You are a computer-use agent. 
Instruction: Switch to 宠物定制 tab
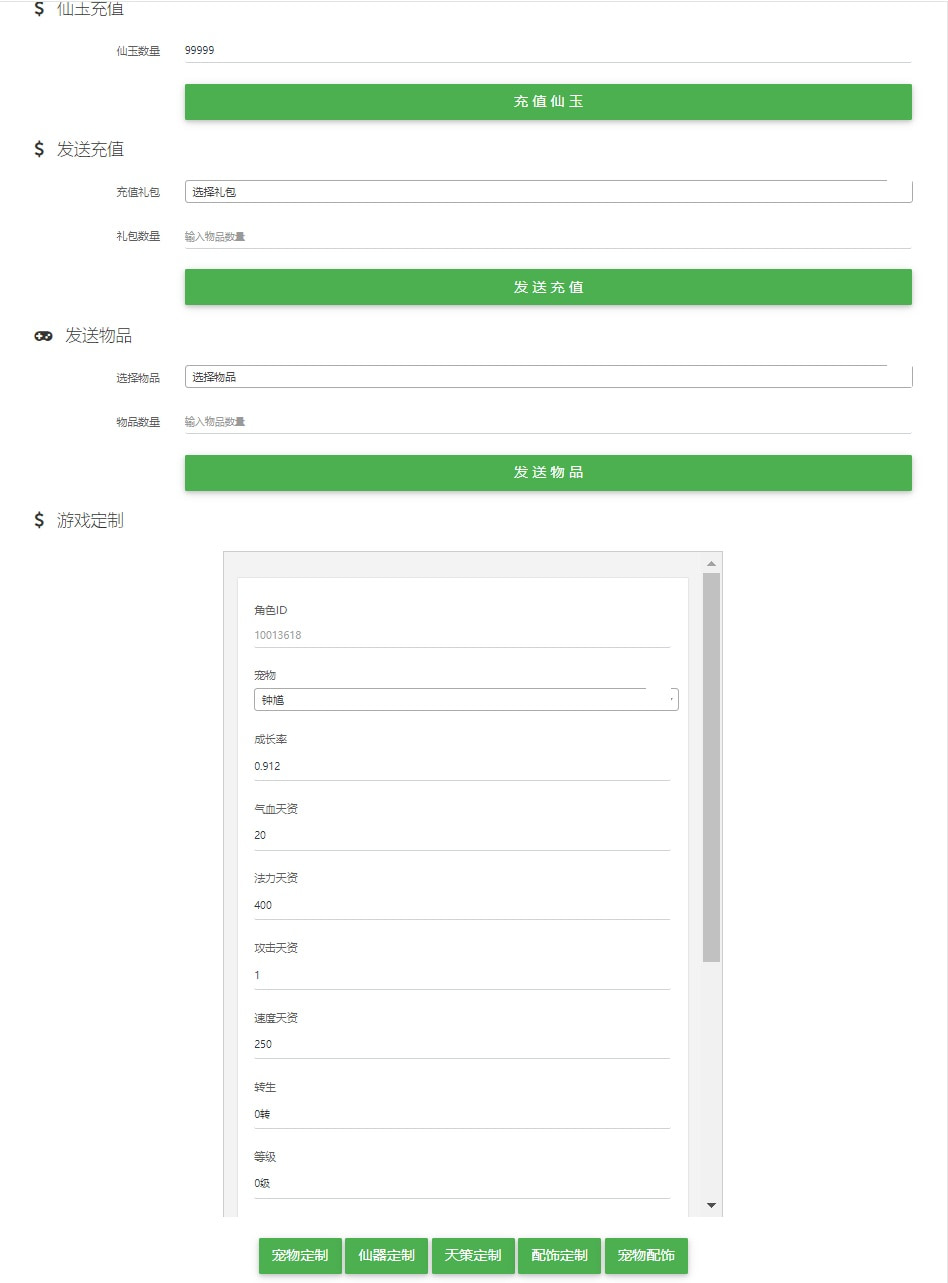coord(300,1255)
